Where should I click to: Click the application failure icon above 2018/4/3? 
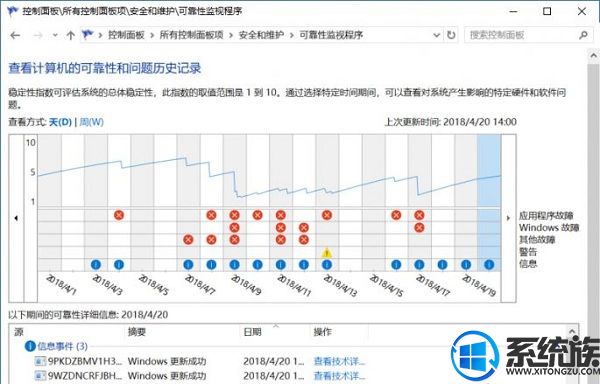tap(119, 215)
